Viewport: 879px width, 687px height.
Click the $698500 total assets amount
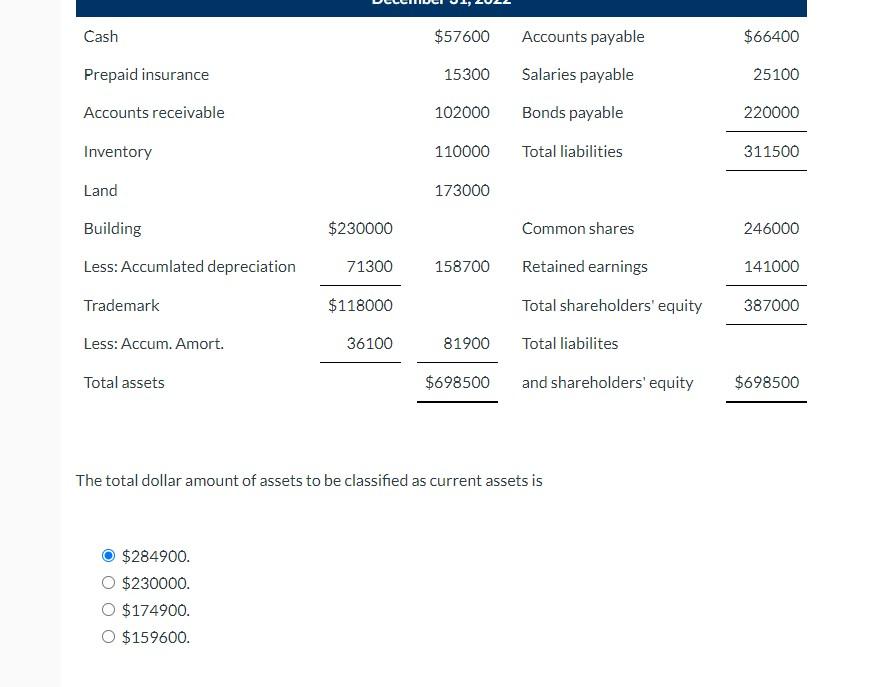(x=456, y=382)
